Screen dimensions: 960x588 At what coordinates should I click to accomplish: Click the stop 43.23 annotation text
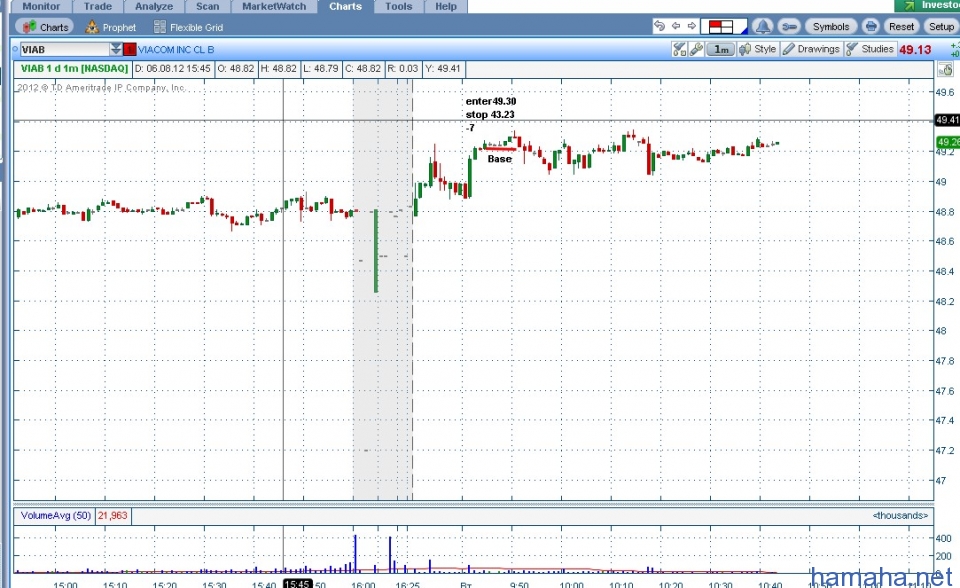(490, 115)
